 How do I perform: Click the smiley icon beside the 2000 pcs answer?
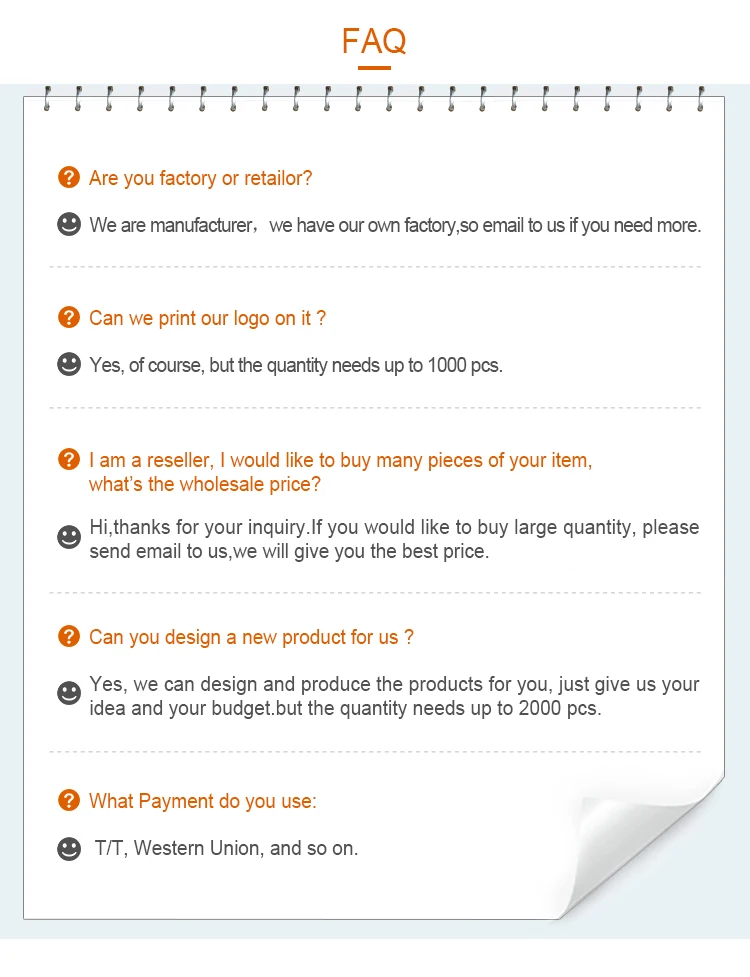(69, 692)
